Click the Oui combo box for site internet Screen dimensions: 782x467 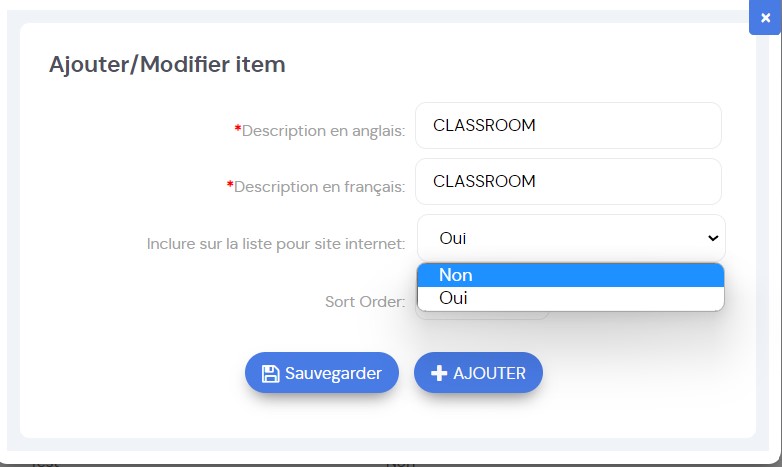(x=571, y=238)
